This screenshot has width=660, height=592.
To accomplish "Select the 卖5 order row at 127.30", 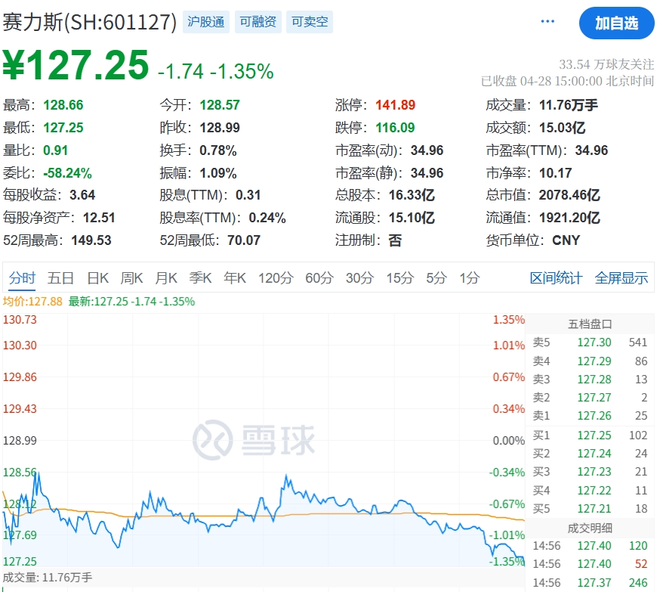I will [x=590, y=342].
